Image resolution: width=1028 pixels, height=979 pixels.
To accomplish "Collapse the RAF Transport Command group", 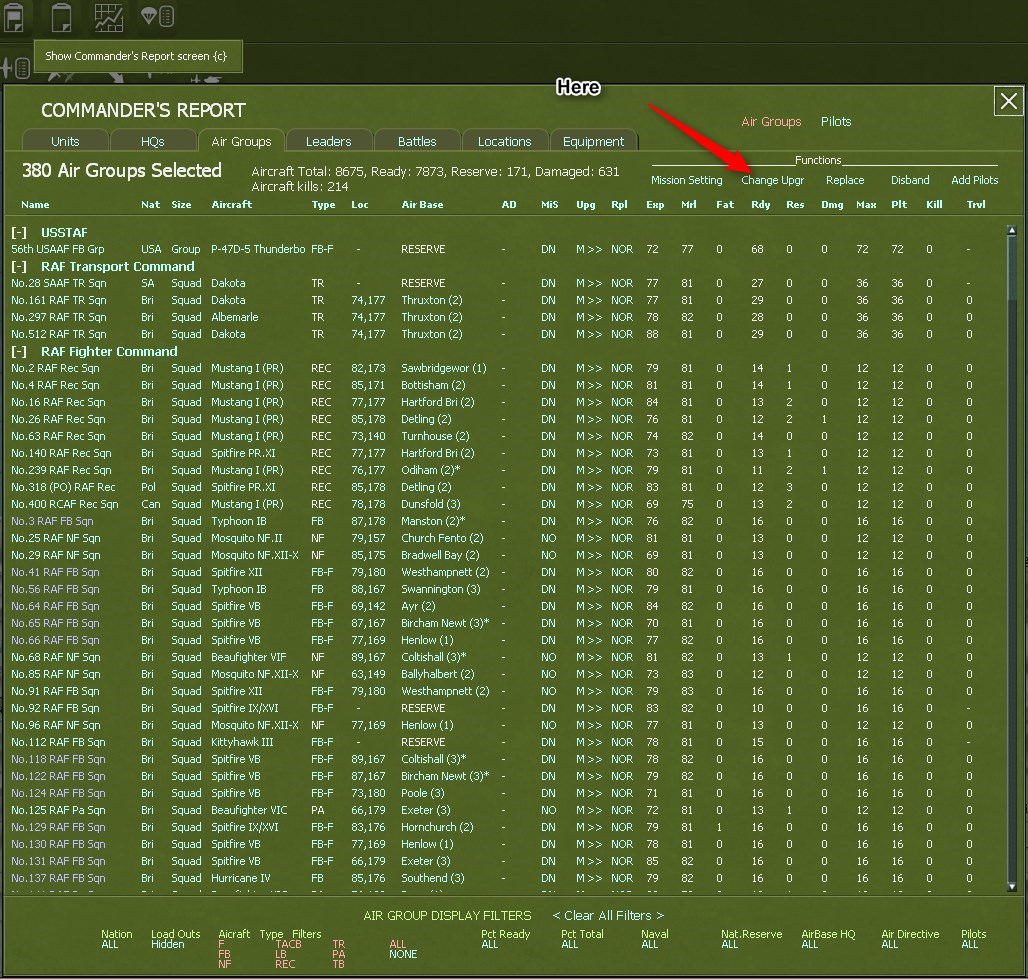I will (x=19, y=267).
